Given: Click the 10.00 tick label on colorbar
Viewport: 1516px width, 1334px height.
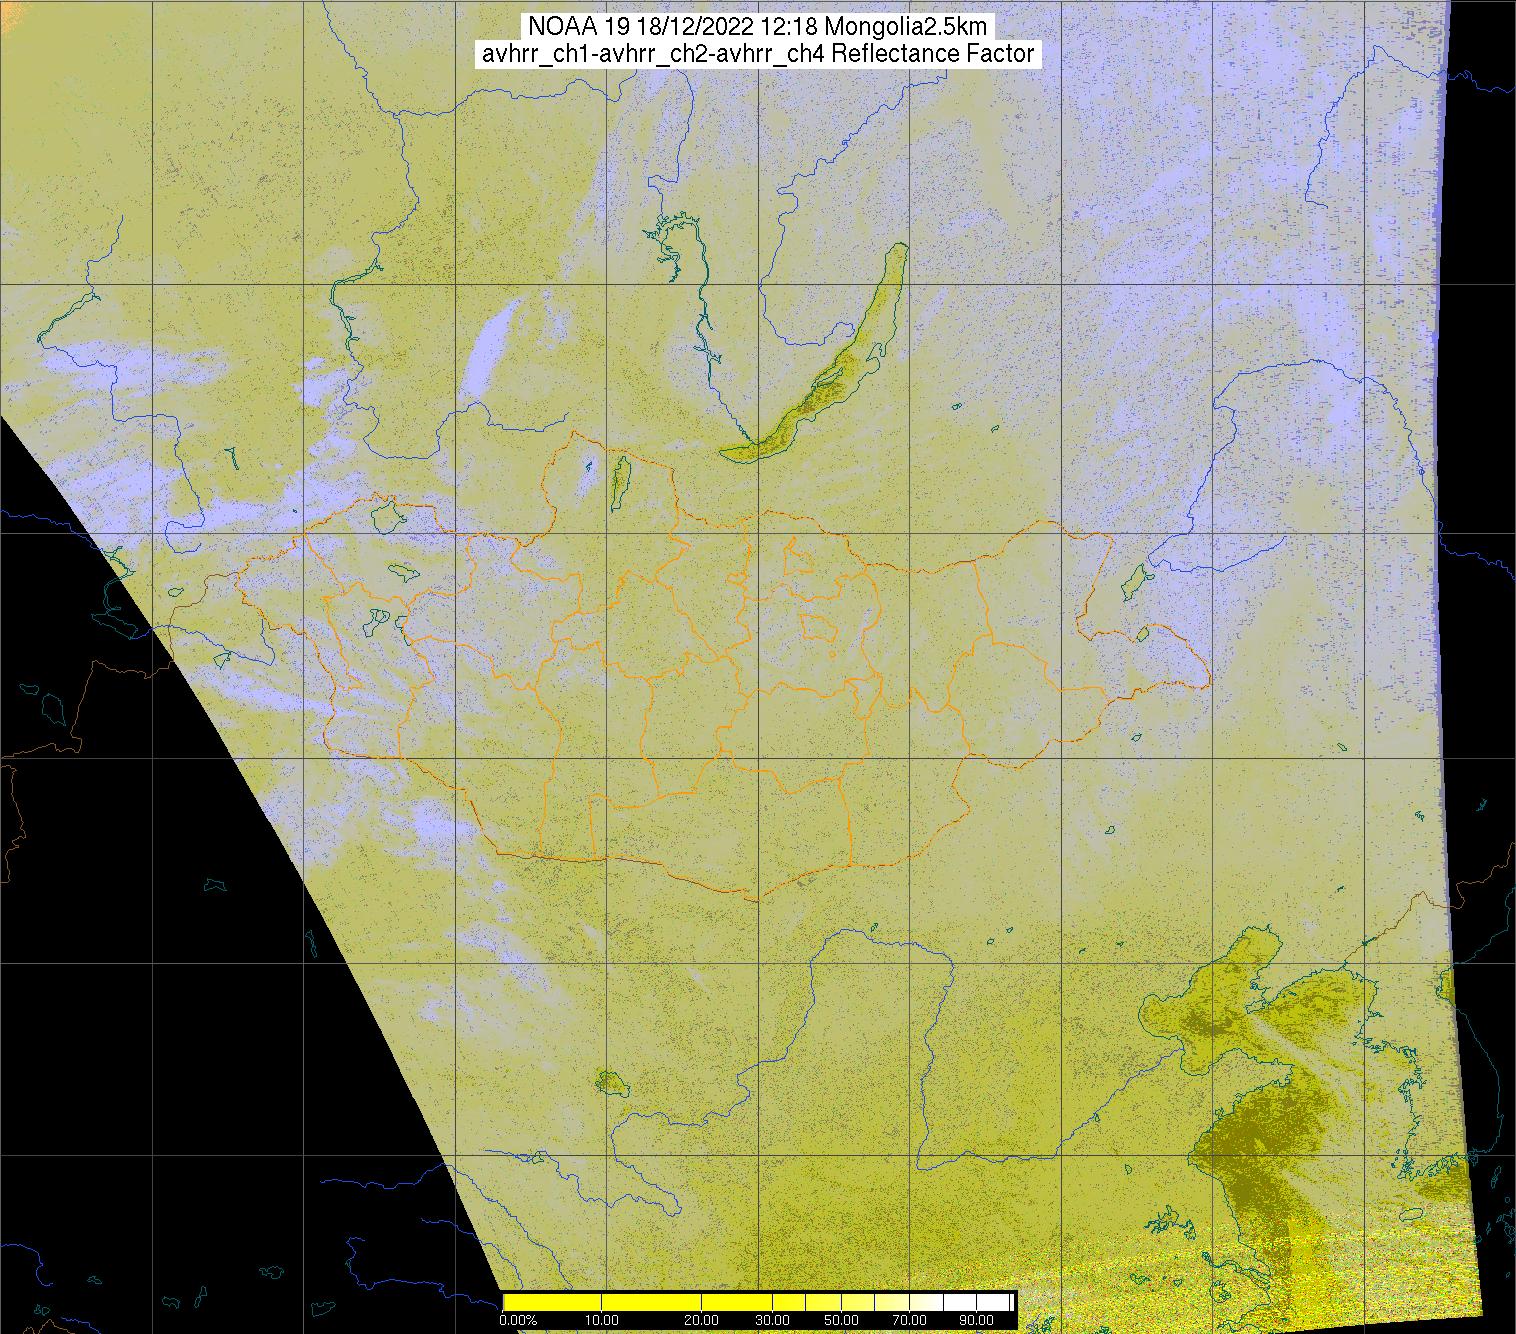Looking at the screenshot, I should point(601,1320).
